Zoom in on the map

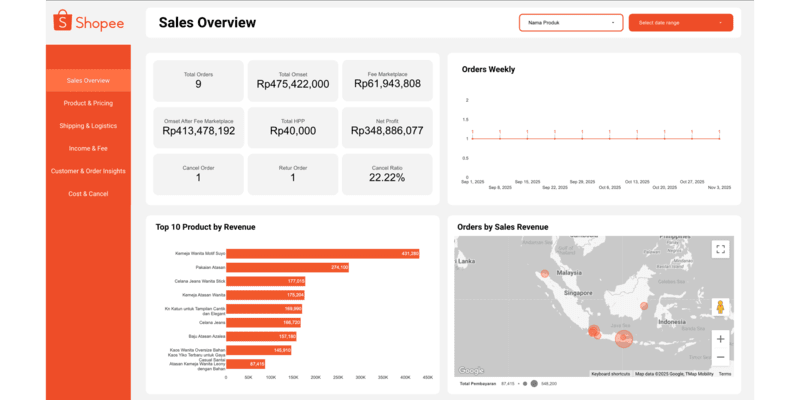720,339
